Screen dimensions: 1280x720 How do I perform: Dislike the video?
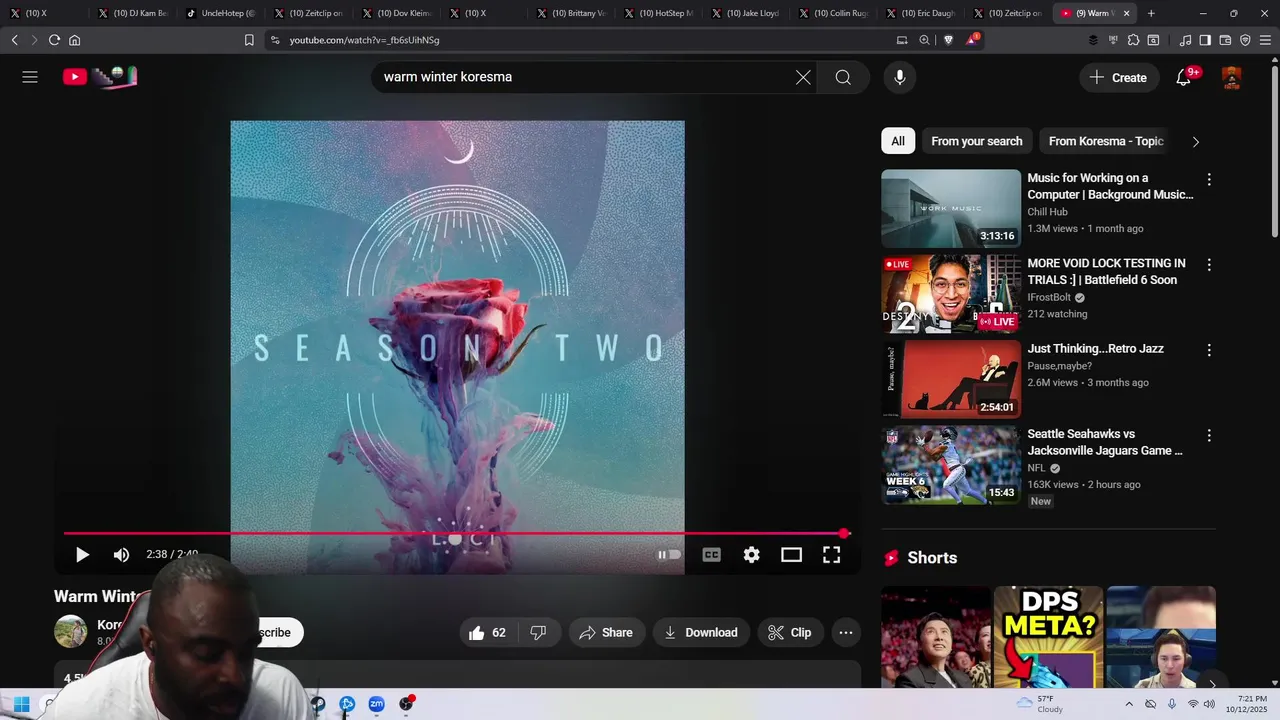point(538,632)
